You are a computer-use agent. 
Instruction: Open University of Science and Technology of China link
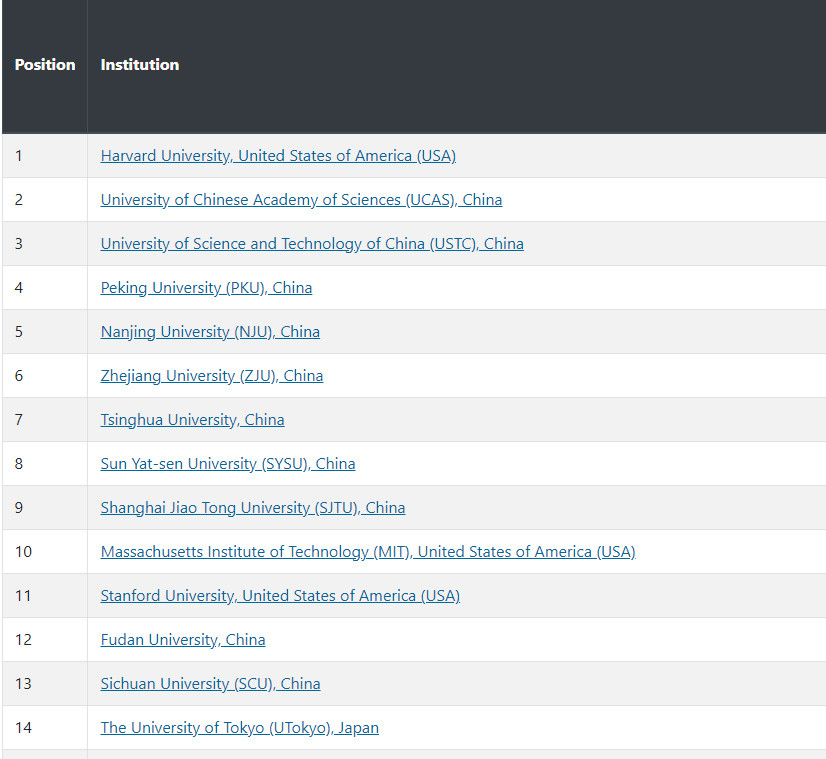[312, 244]
